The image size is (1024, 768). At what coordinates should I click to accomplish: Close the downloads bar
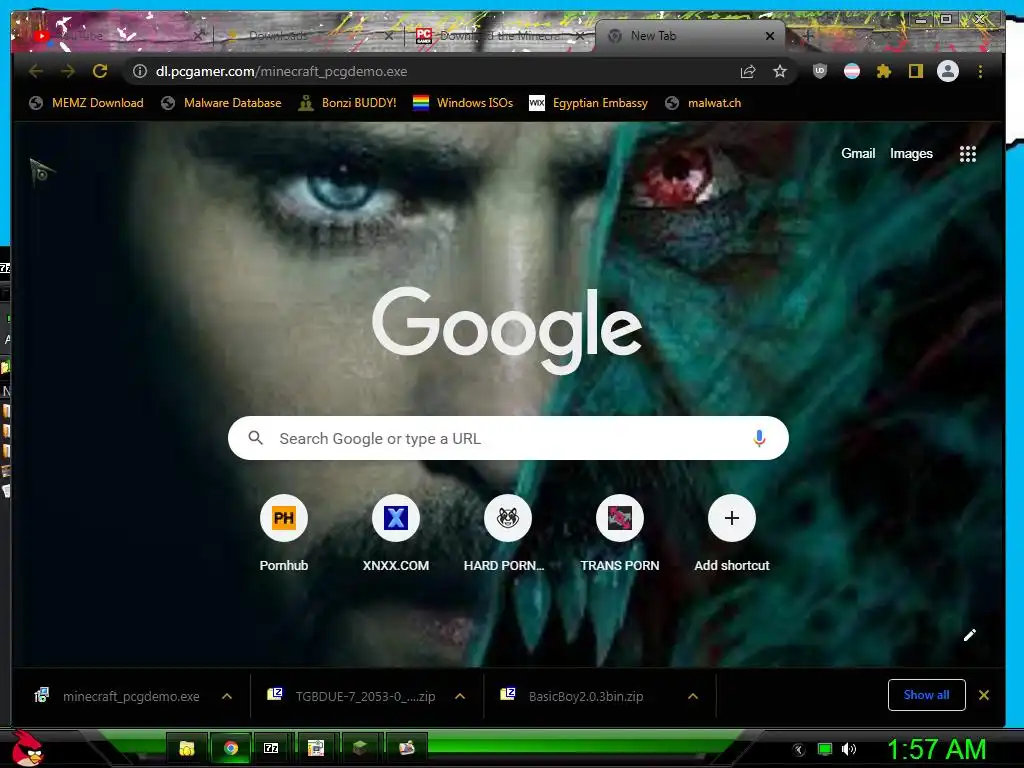(984, 695)
